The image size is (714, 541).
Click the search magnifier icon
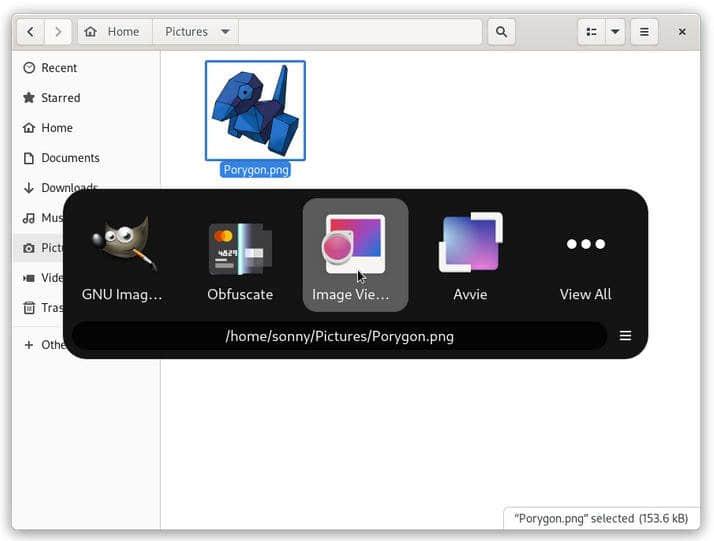coord(501,32)
